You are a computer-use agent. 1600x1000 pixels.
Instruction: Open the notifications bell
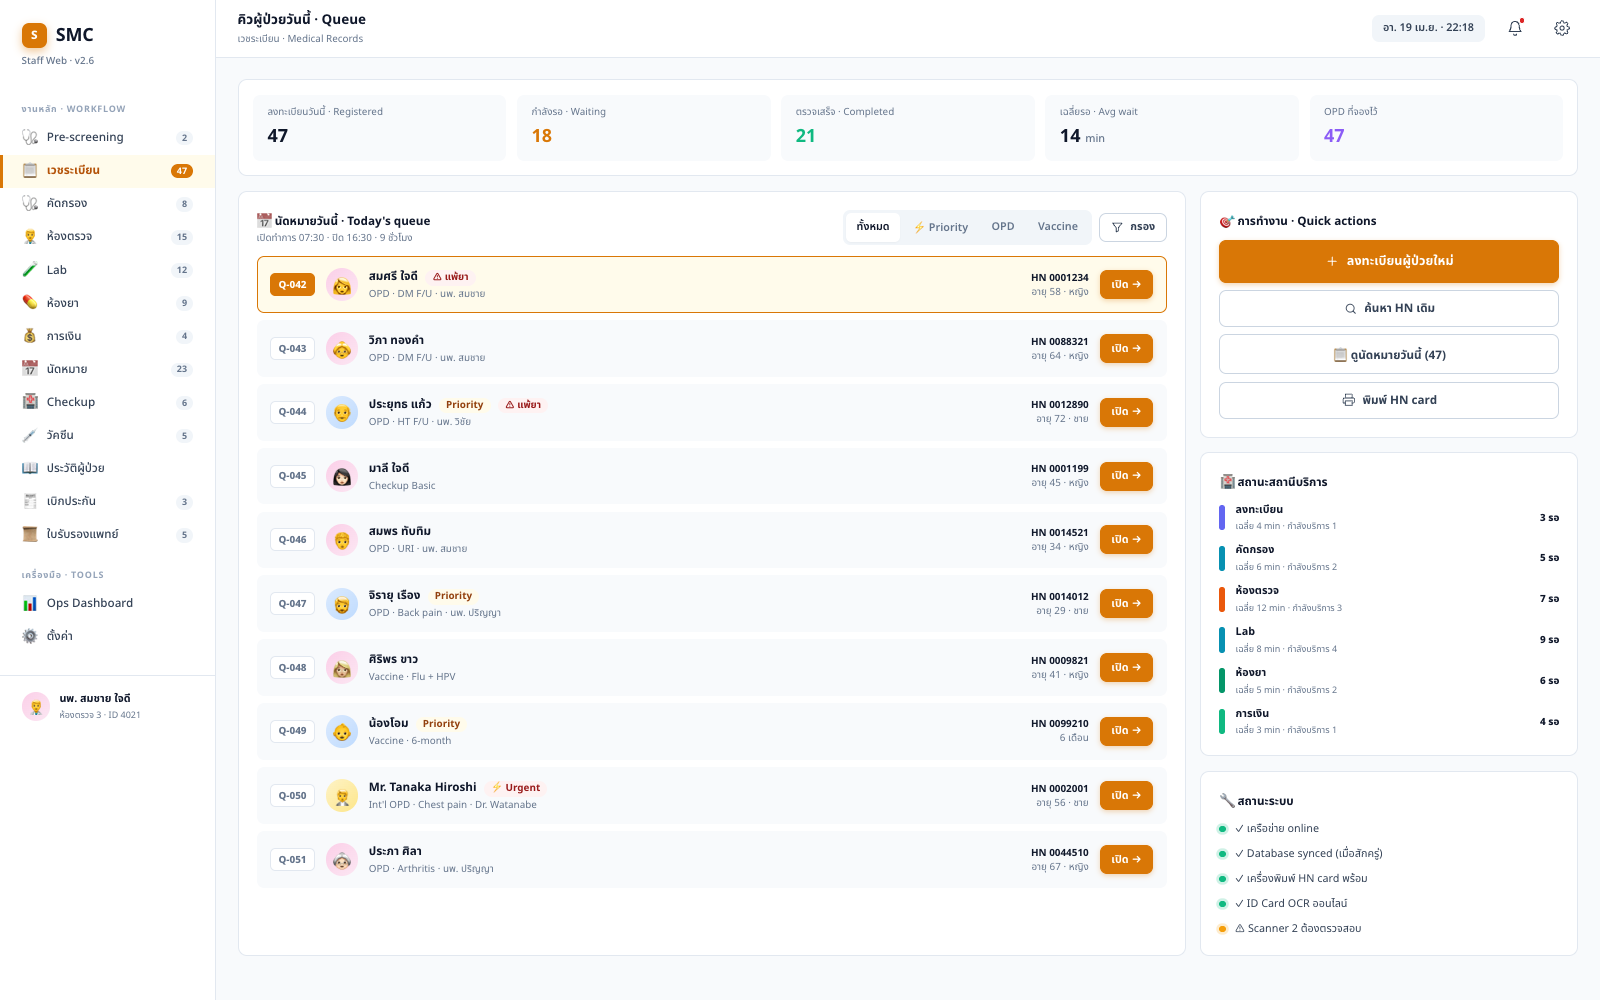1515,28
